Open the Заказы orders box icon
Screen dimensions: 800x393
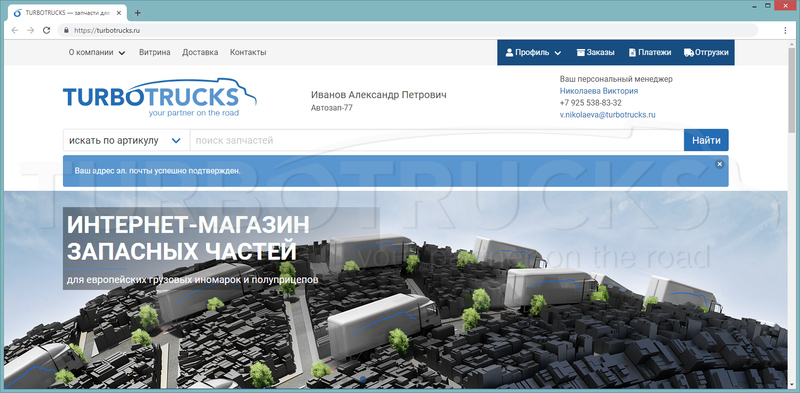coord(581,53)
